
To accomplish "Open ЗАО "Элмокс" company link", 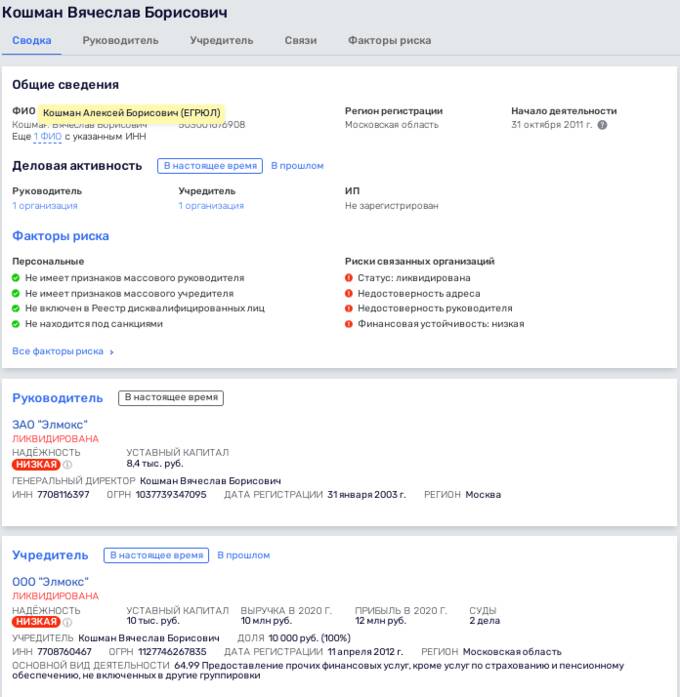I will (50, 425).
